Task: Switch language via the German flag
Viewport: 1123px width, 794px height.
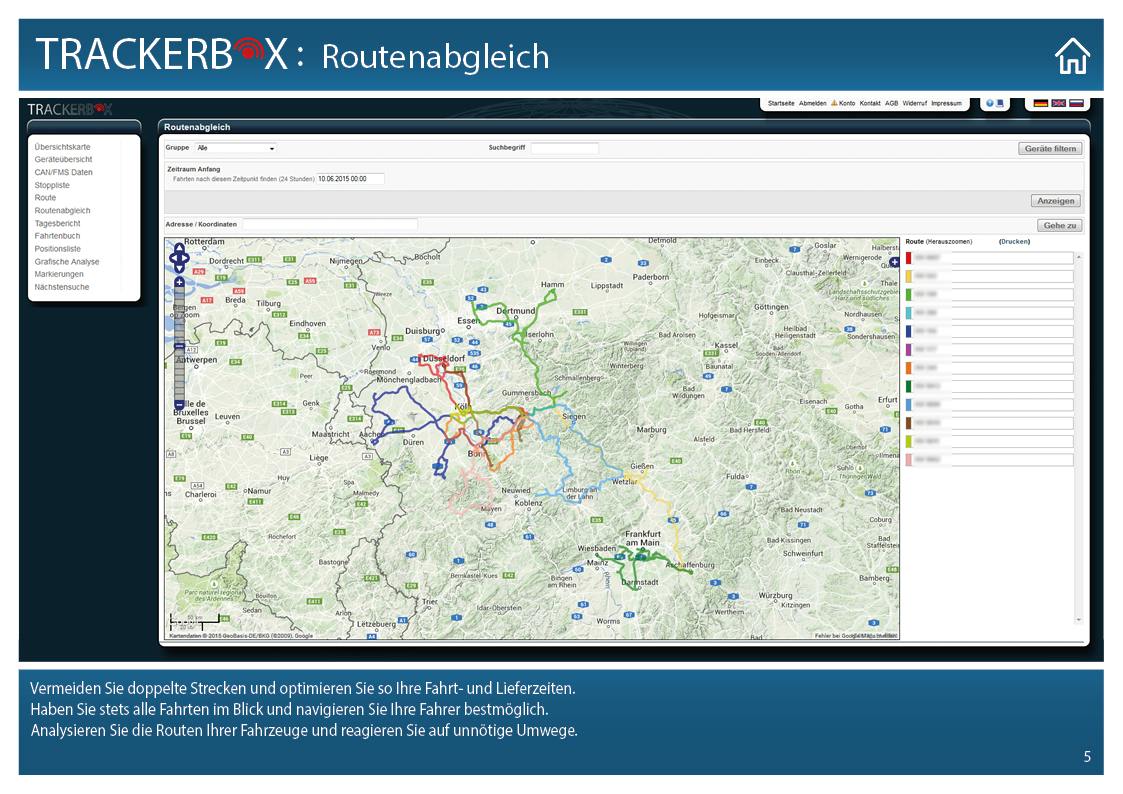Action: click(x=1041, y=103)
